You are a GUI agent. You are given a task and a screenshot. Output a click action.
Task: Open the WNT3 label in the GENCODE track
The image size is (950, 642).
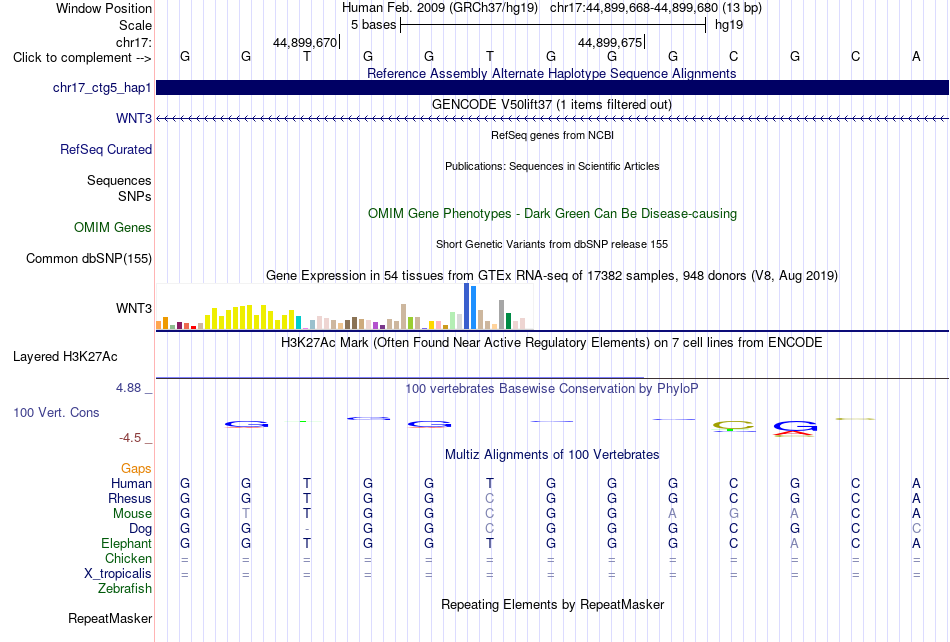(x=134, y=118)
